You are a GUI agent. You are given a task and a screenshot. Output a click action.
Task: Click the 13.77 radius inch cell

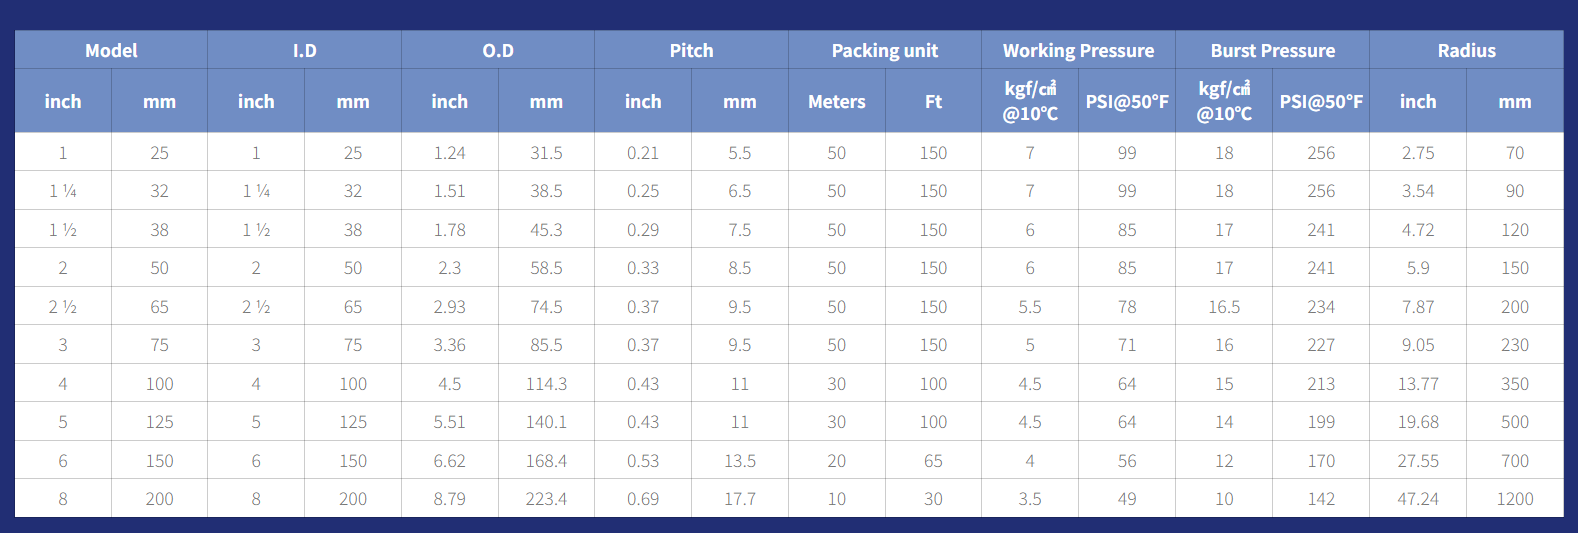(x=1418, y=384)
